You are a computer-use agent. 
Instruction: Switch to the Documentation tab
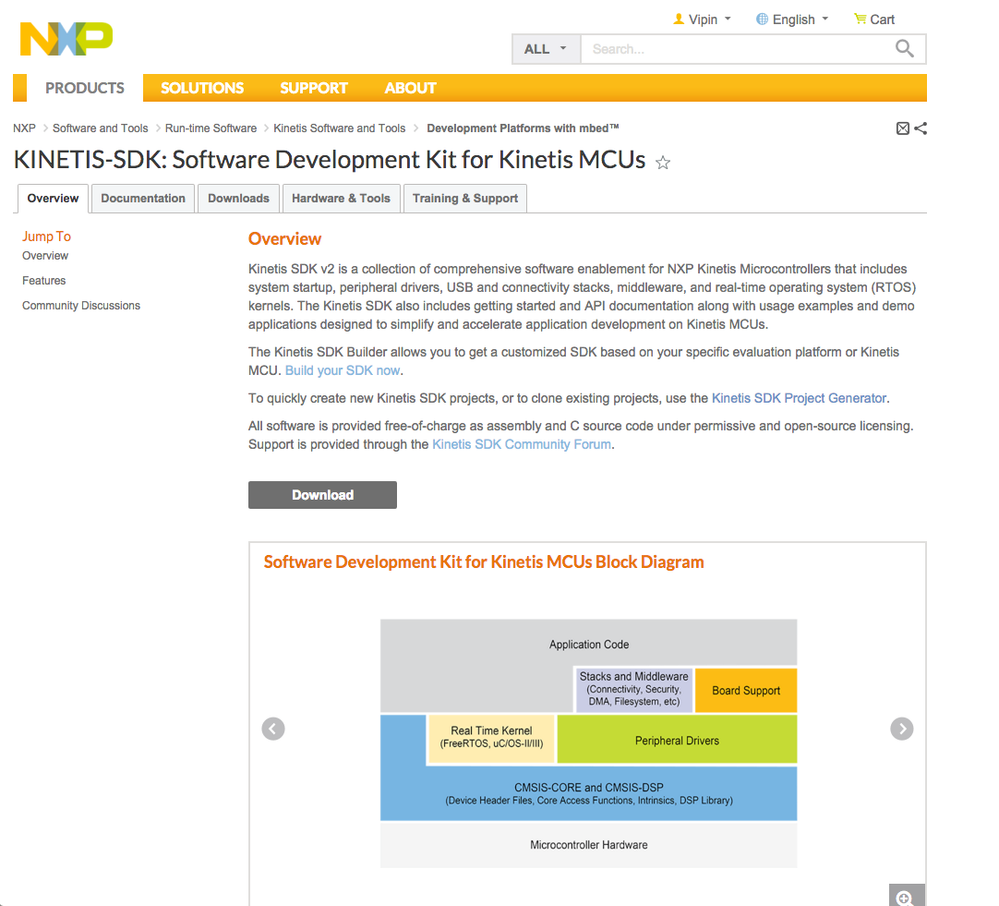(x=143, y=198)
